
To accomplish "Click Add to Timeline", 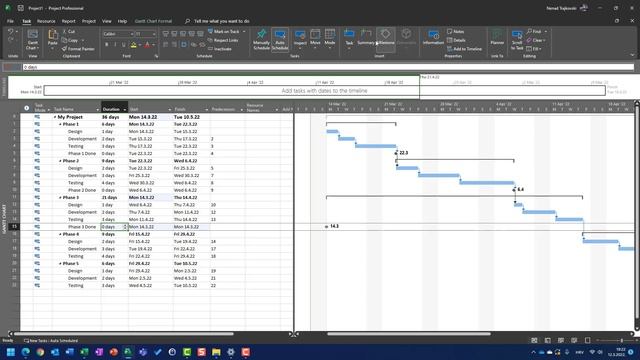I will [464, 49].
